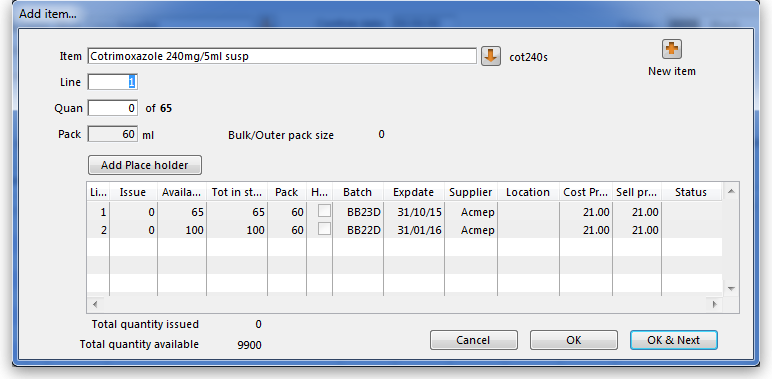Screen dimensions: 772x379
Task: Click Total quantity available value 9900
Action: 249,345
